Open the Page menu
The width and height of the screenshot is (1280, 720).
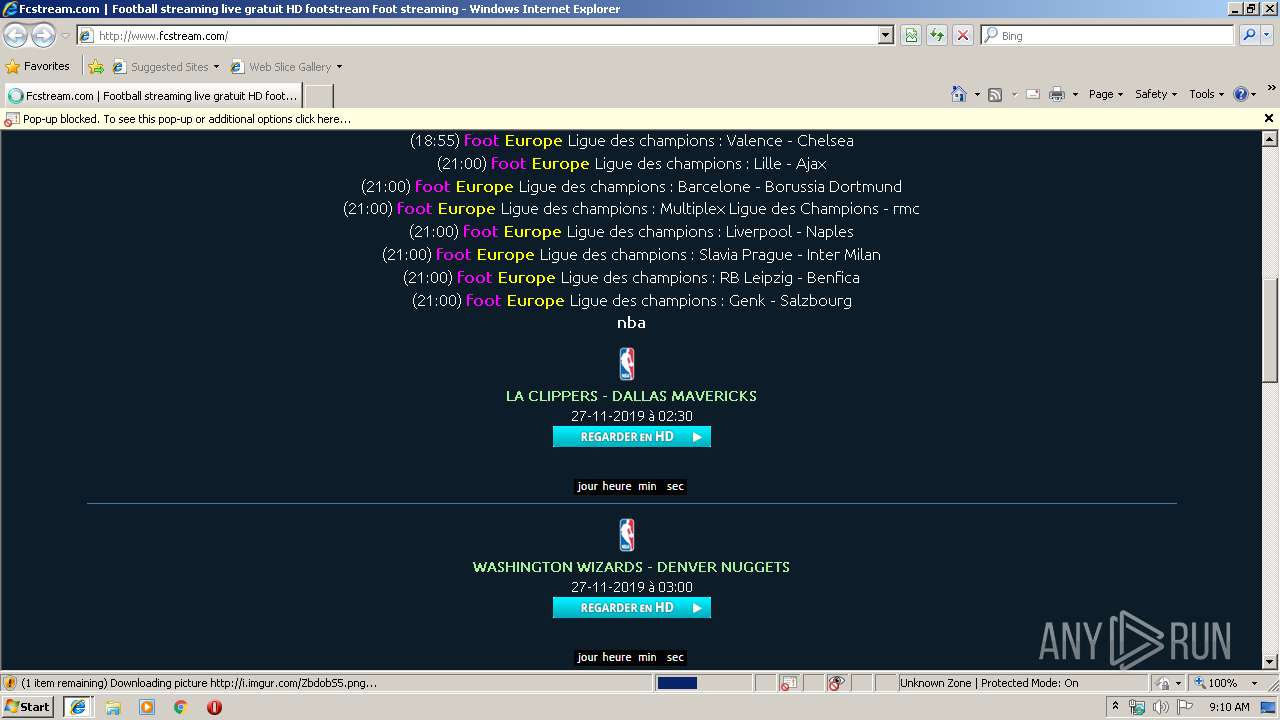(x=1105, y=94)
